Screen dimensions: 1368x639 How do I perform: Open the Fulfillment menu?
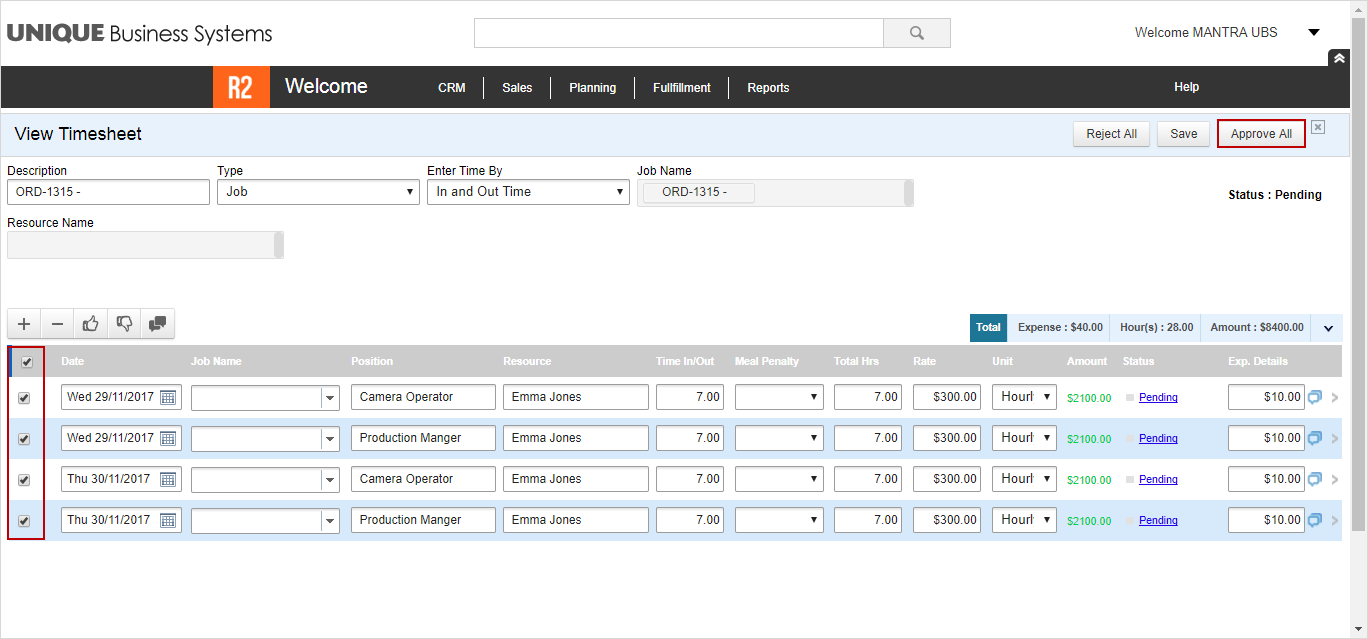pyautogui.click(x=681, y=87)
